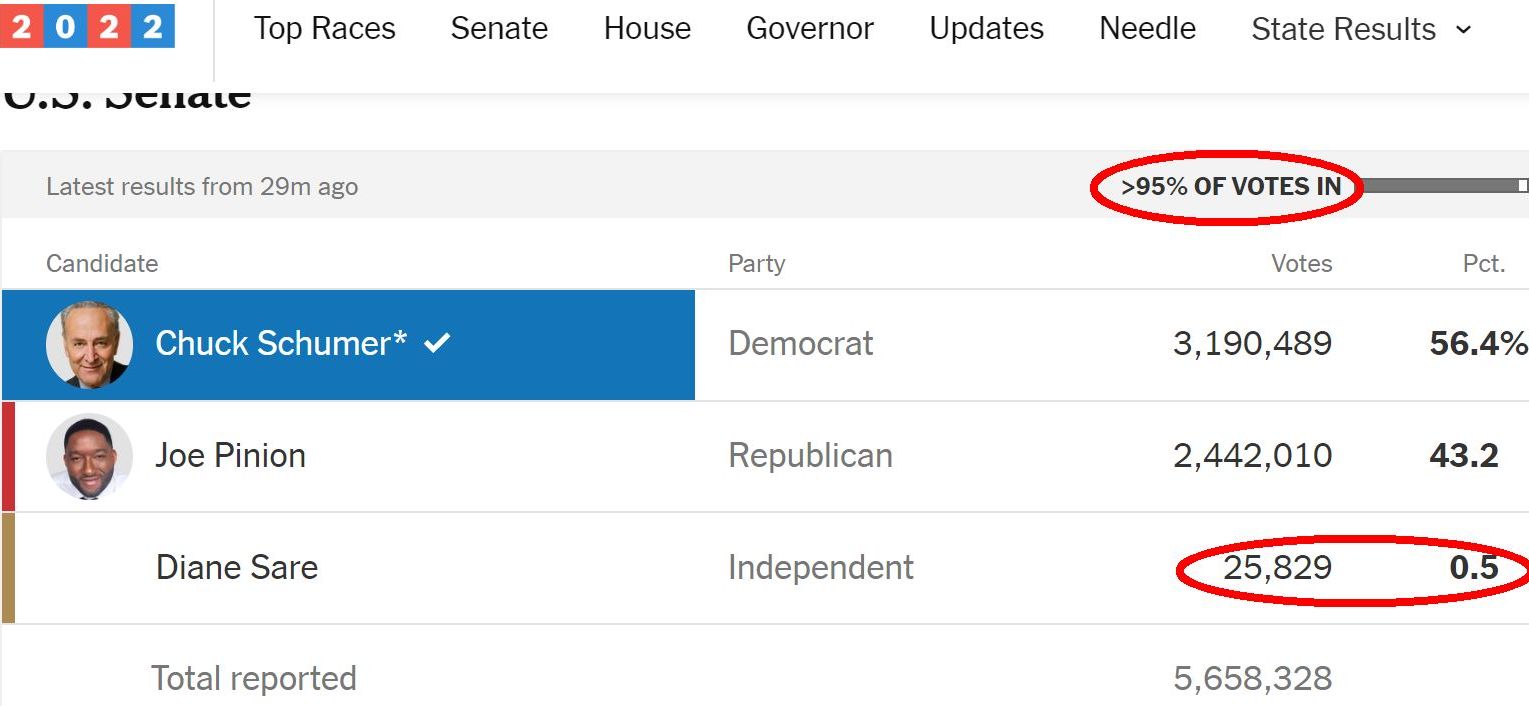Viewport: 1529px width, 706px height.
Task: Switch to the House tab
Action: pyautogui.click(x=647, y=29)
